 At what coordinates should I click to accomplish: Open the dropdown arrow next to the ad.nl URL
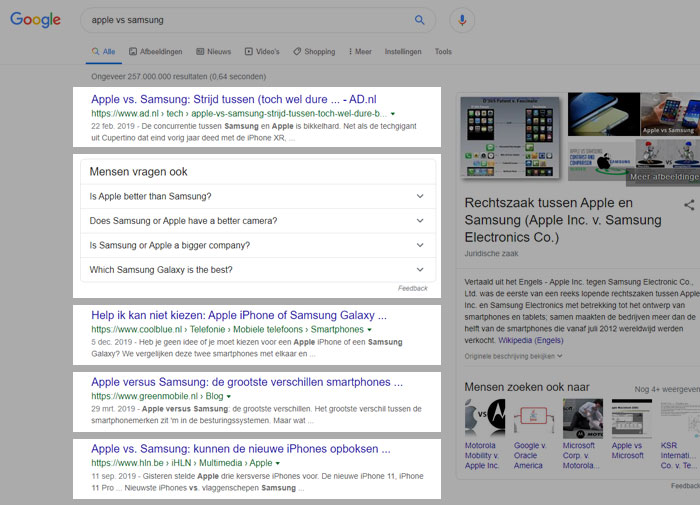393,114
